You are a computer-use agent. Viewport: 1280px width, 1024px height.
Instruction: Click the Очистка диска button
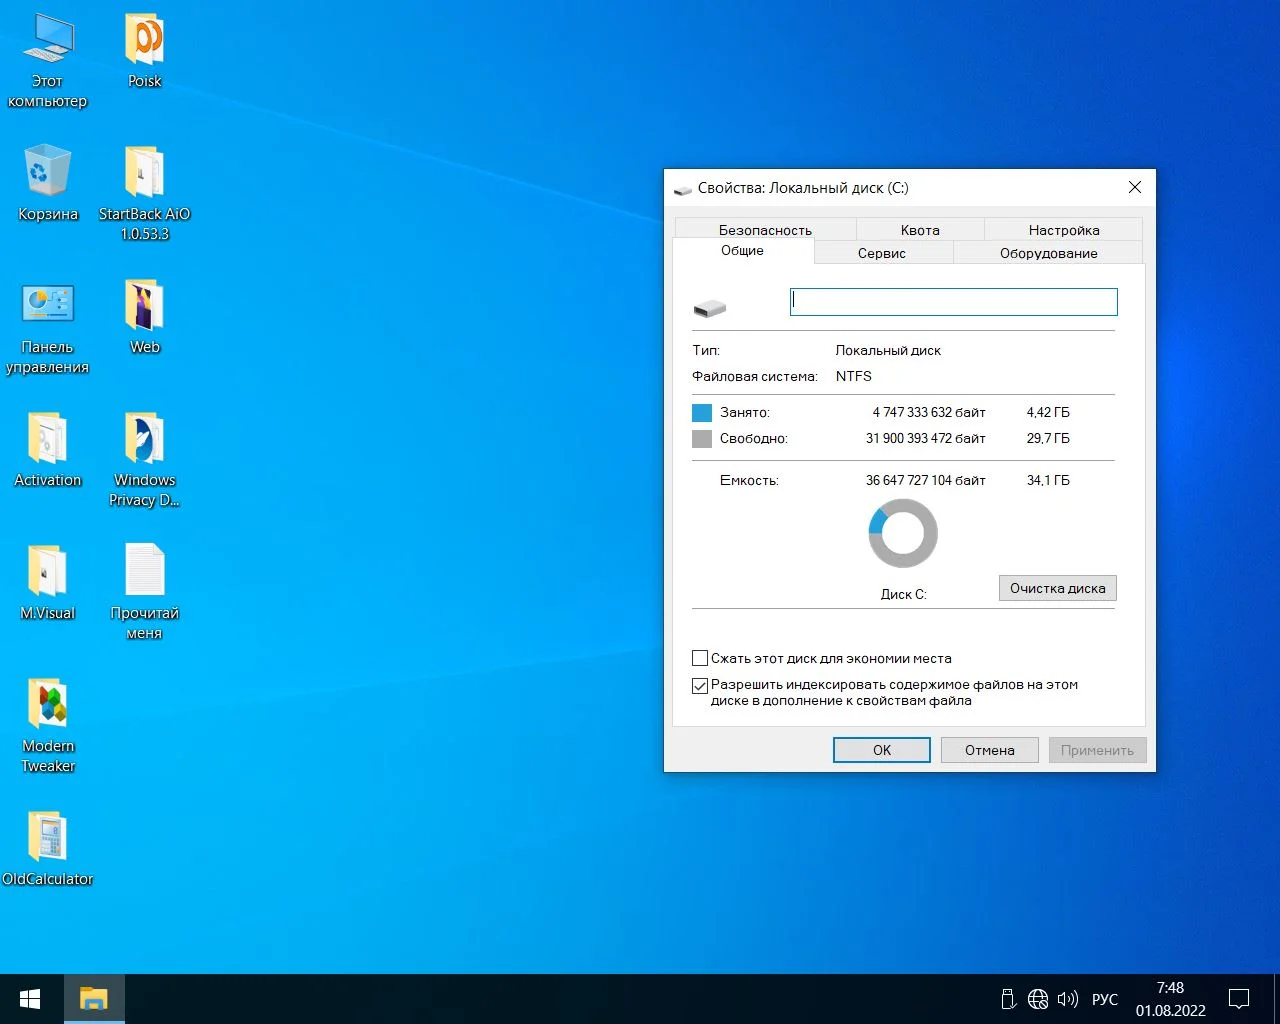tap(1057, 588)
